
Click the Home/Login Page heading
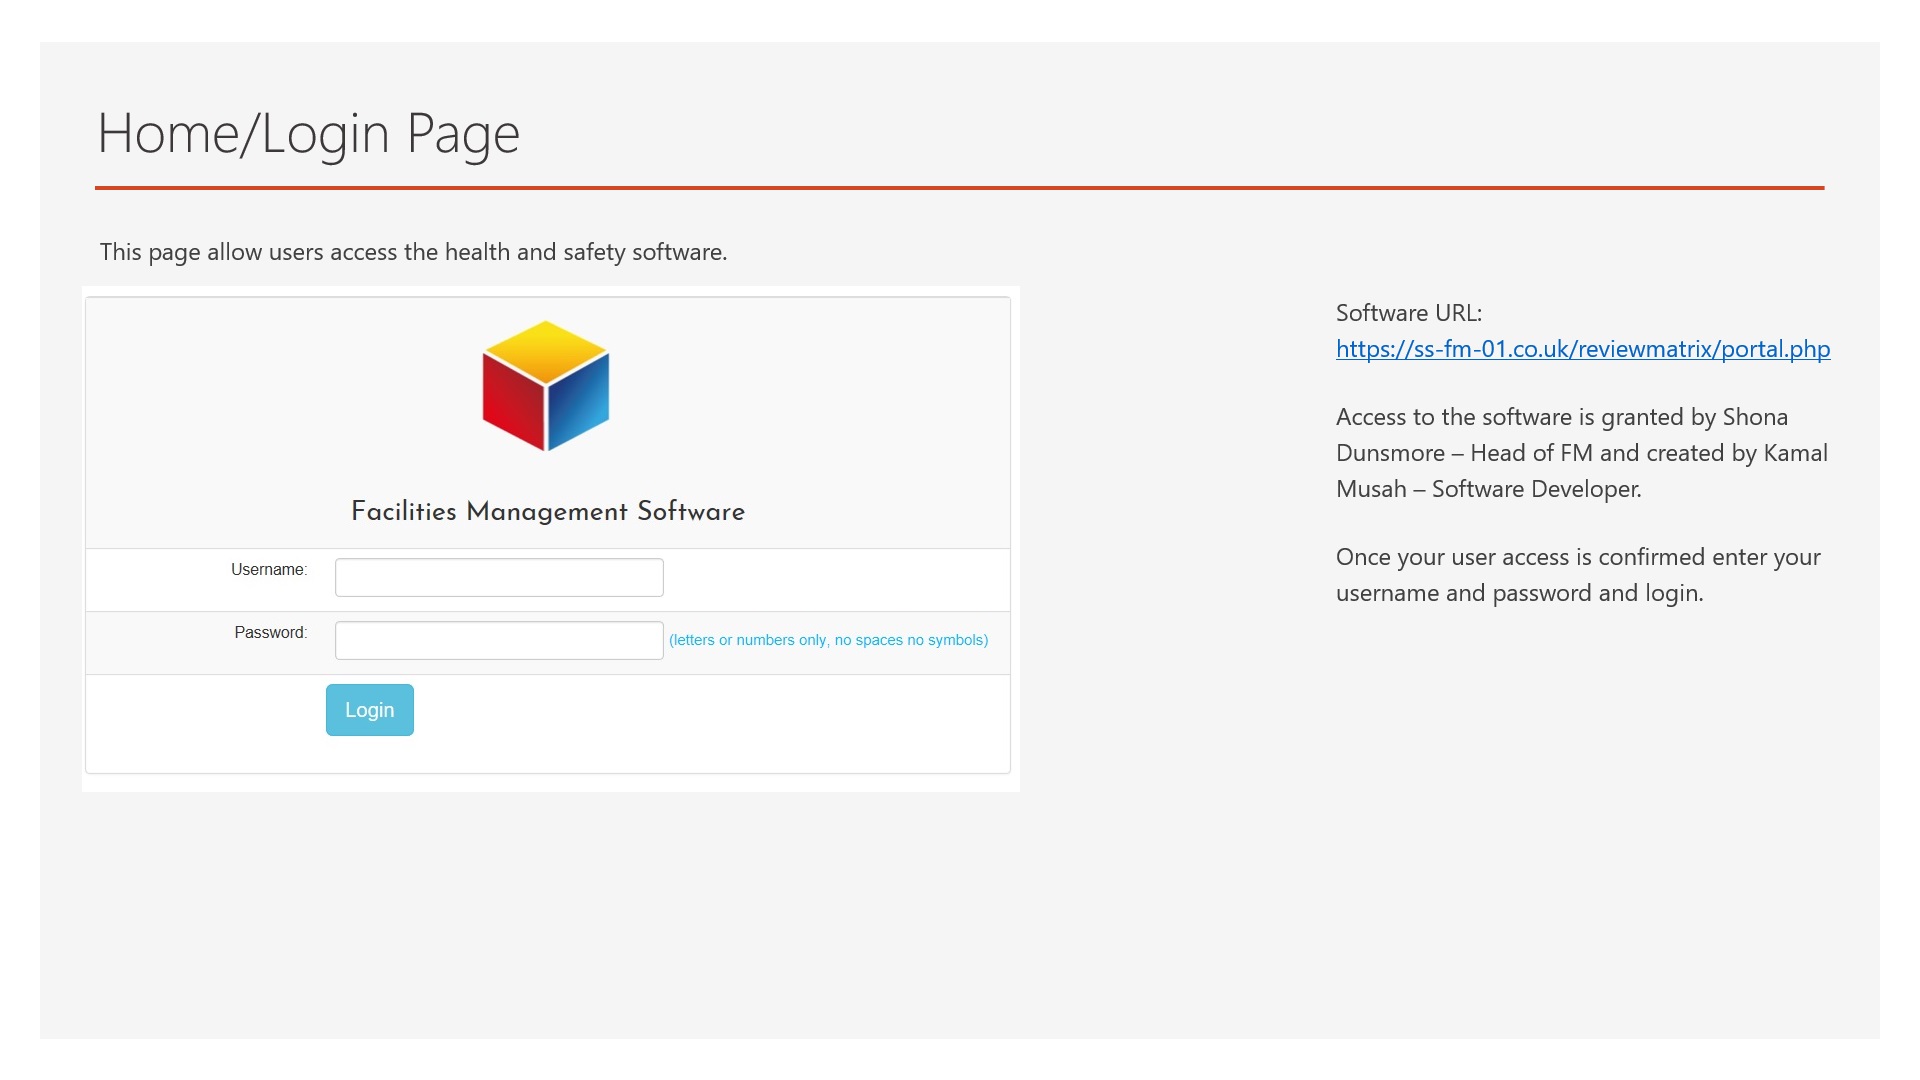pyautogui.click(x=308, y=132)
